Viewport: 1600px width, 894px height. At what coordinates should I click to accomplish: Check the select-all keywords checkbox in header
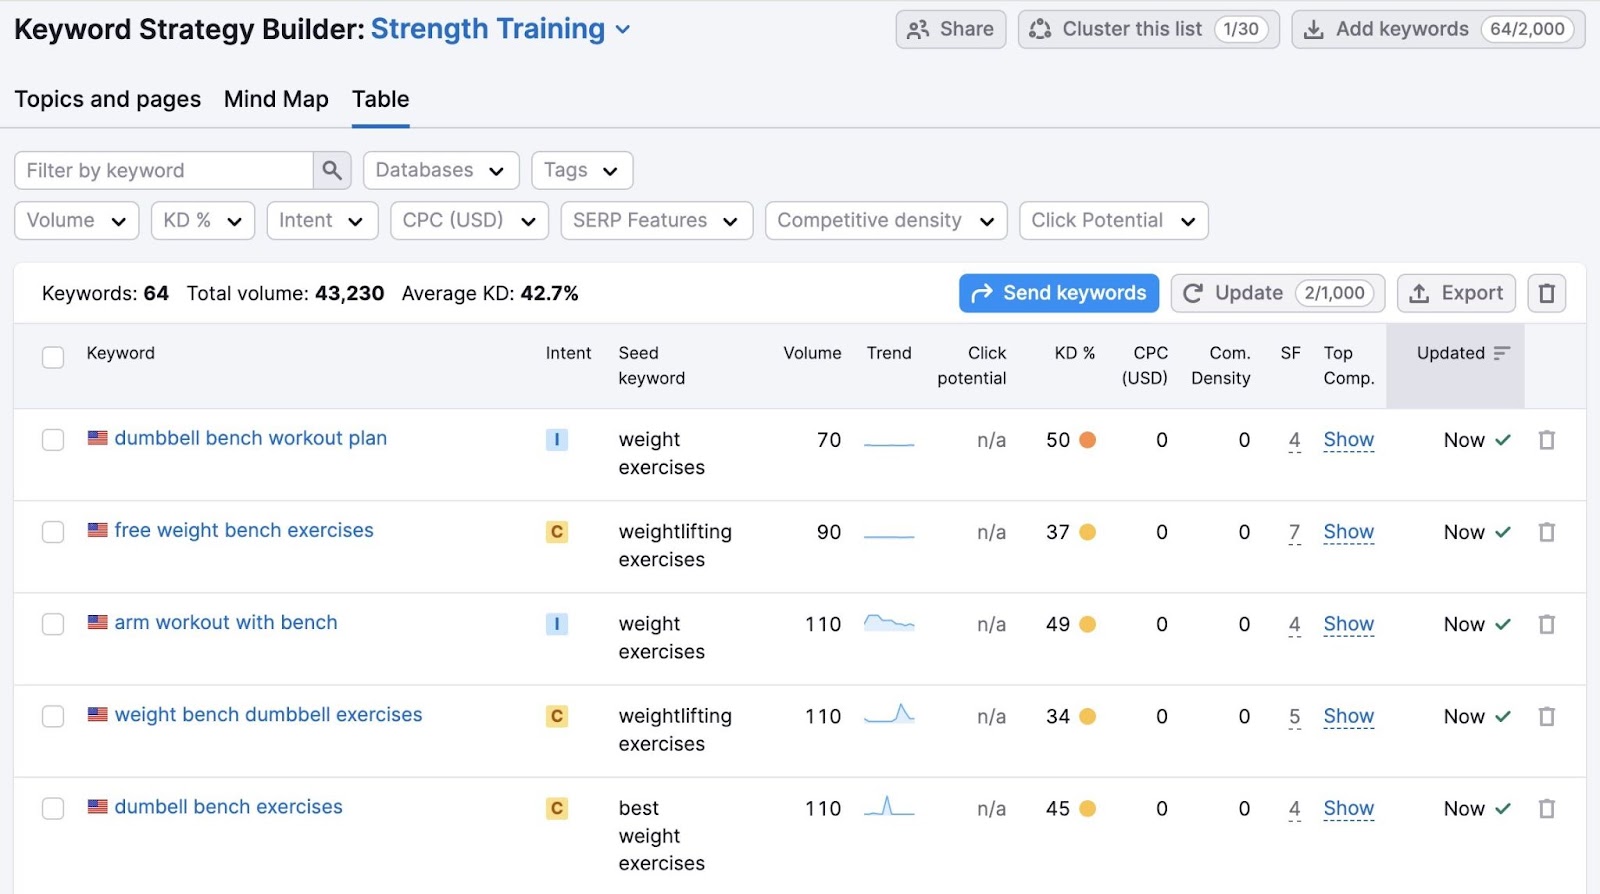click(53, 357)
